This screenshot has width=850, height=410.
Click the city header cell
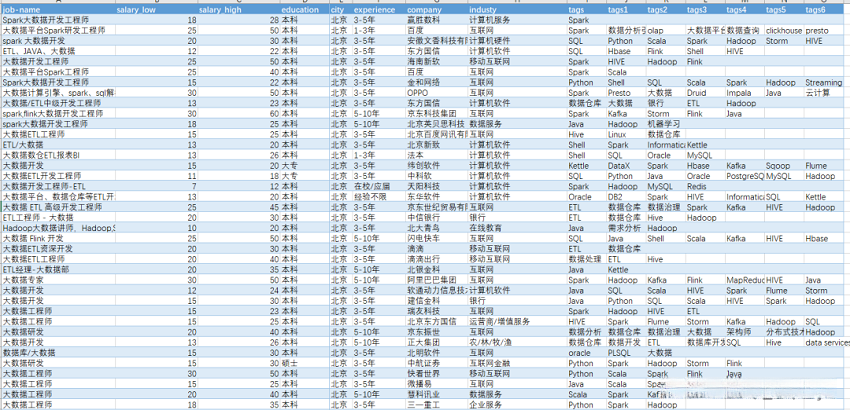[x=340, y=10]
